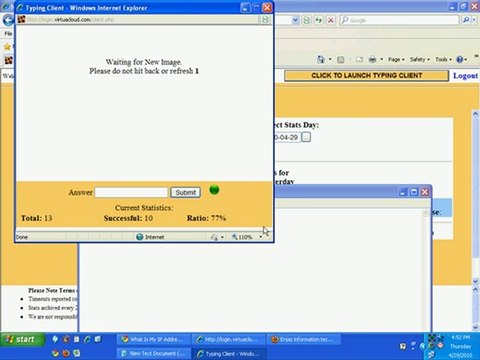
Task: Expand the search provider dropdown arrow
Action: [x=474, y=20]
